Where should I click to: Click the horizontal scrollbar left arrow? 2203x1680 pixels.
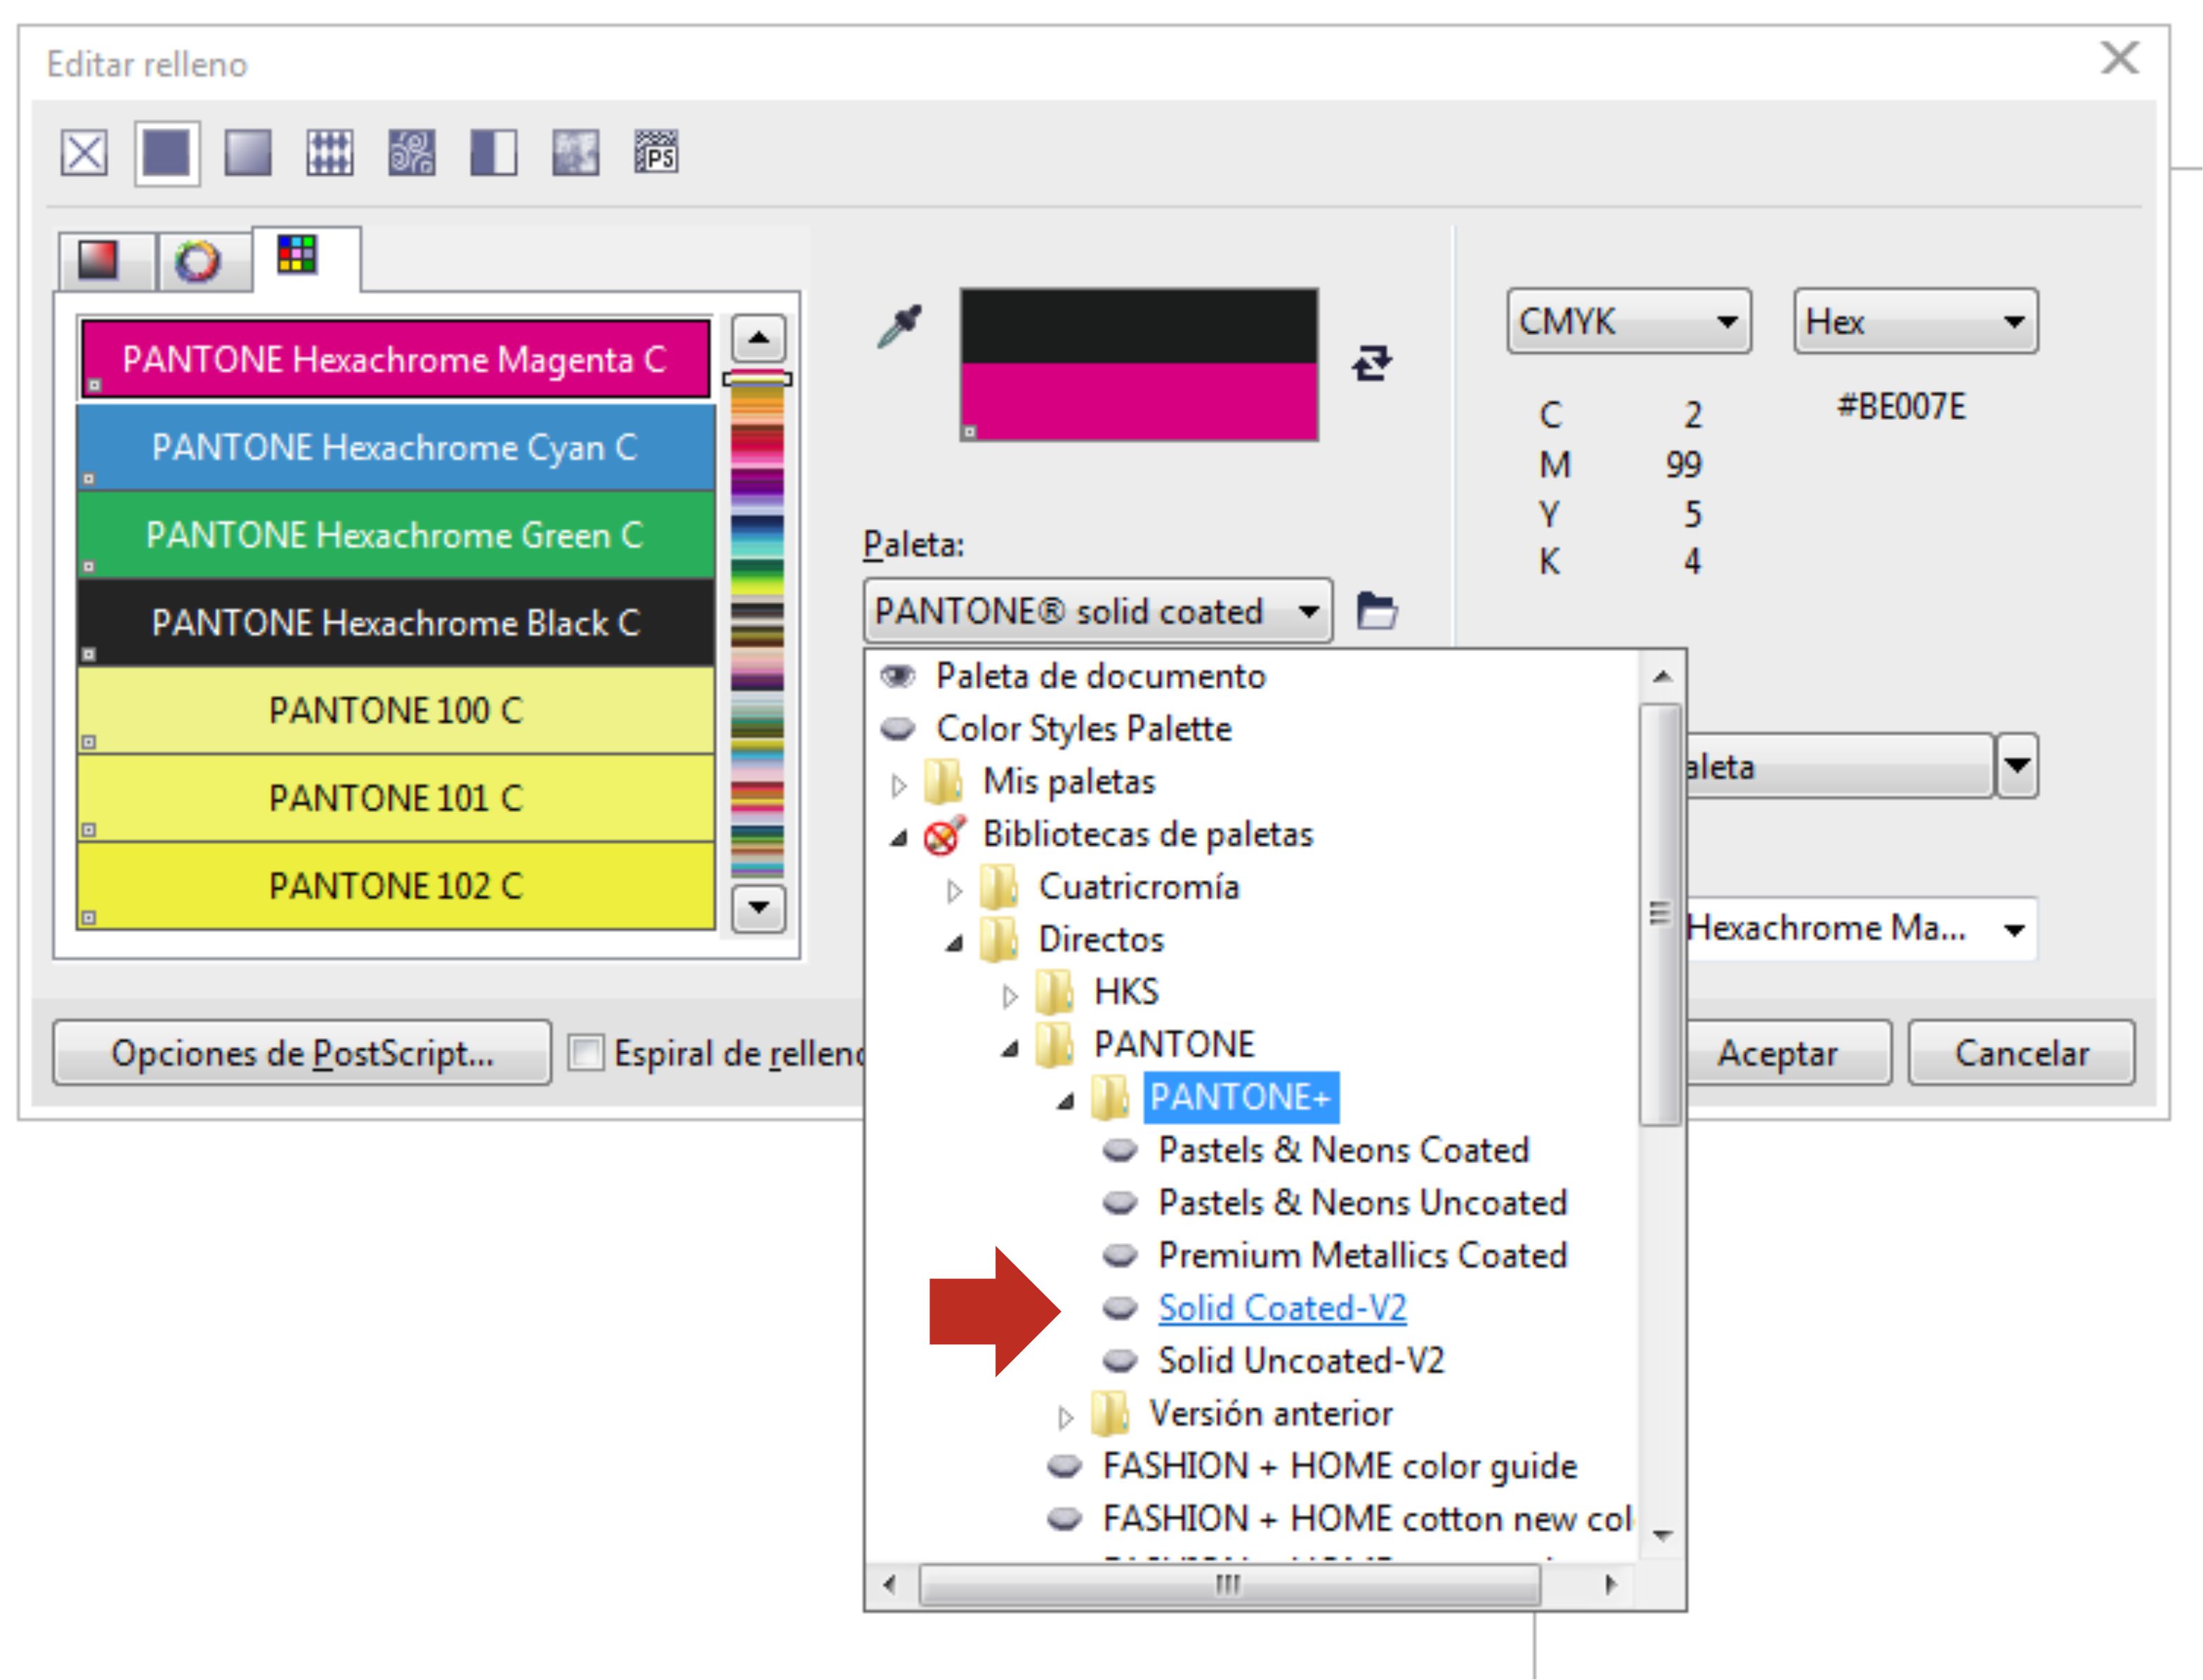tap(890, 1584)
